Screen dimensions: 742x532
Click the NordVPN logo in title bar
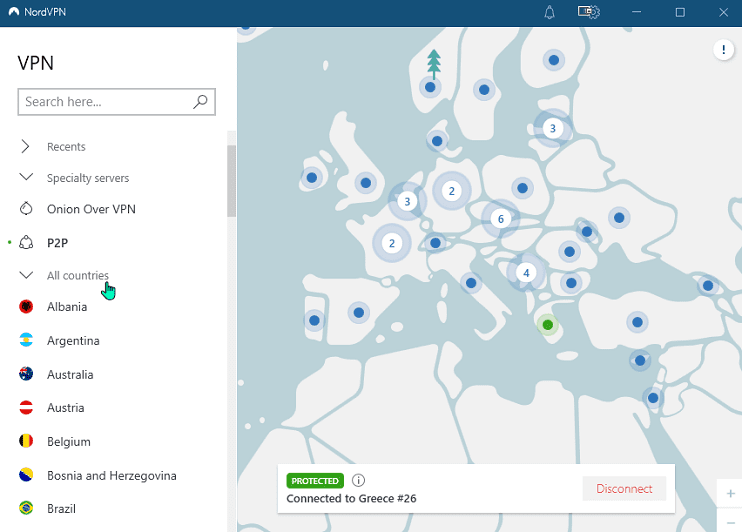click(14, 12)
